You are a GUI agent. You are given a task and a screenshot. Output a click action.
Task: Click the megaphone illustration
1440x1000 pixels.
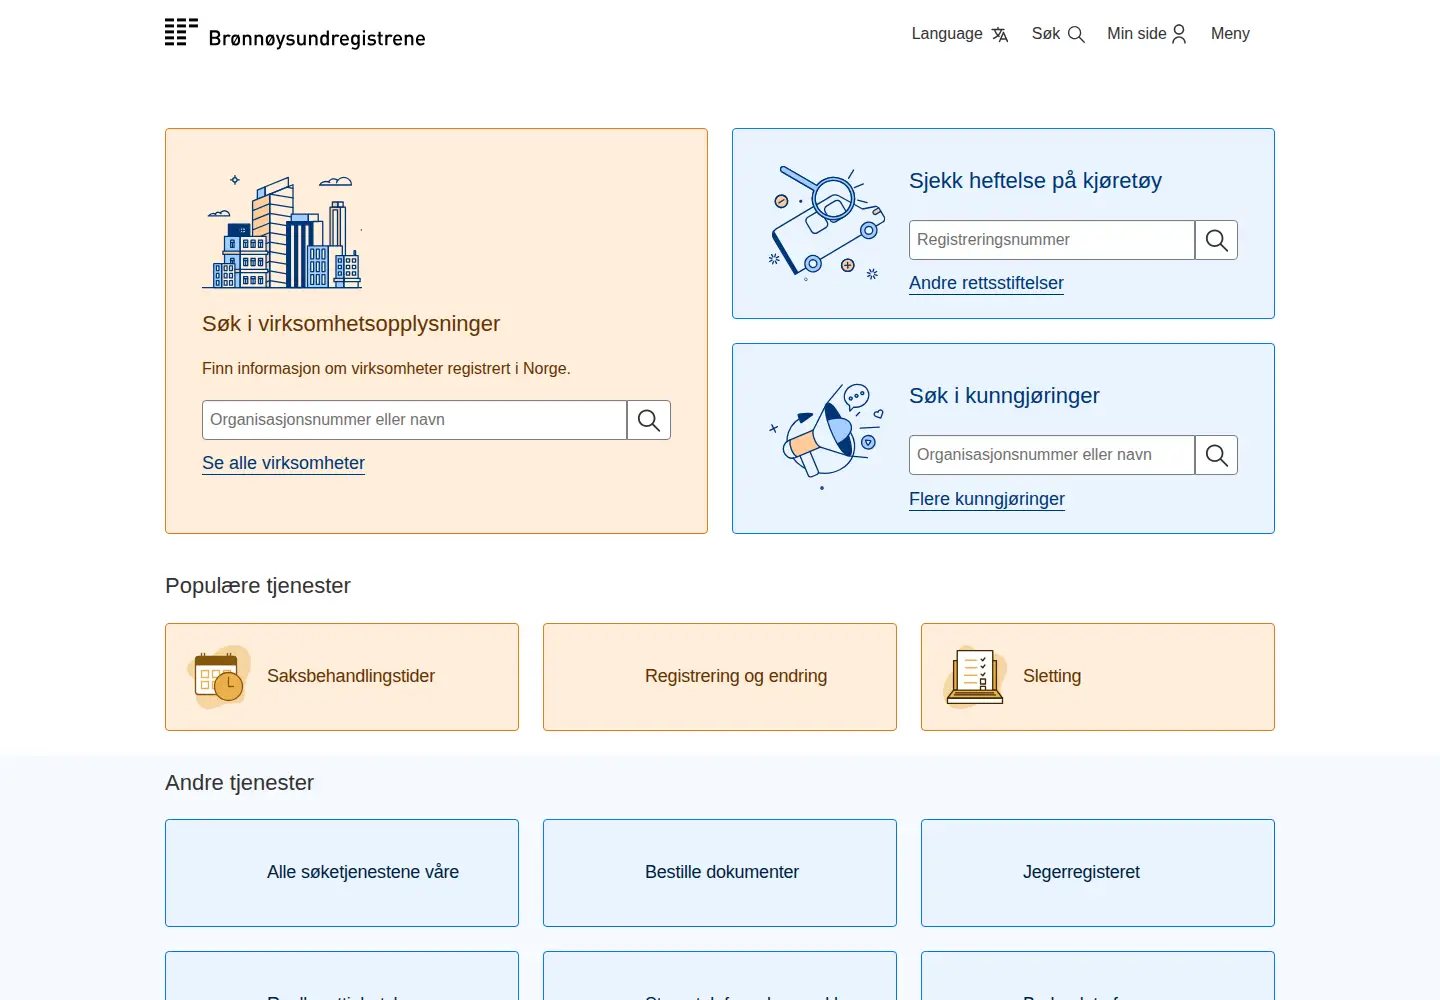pyautogui.click(x=827, y=436)
